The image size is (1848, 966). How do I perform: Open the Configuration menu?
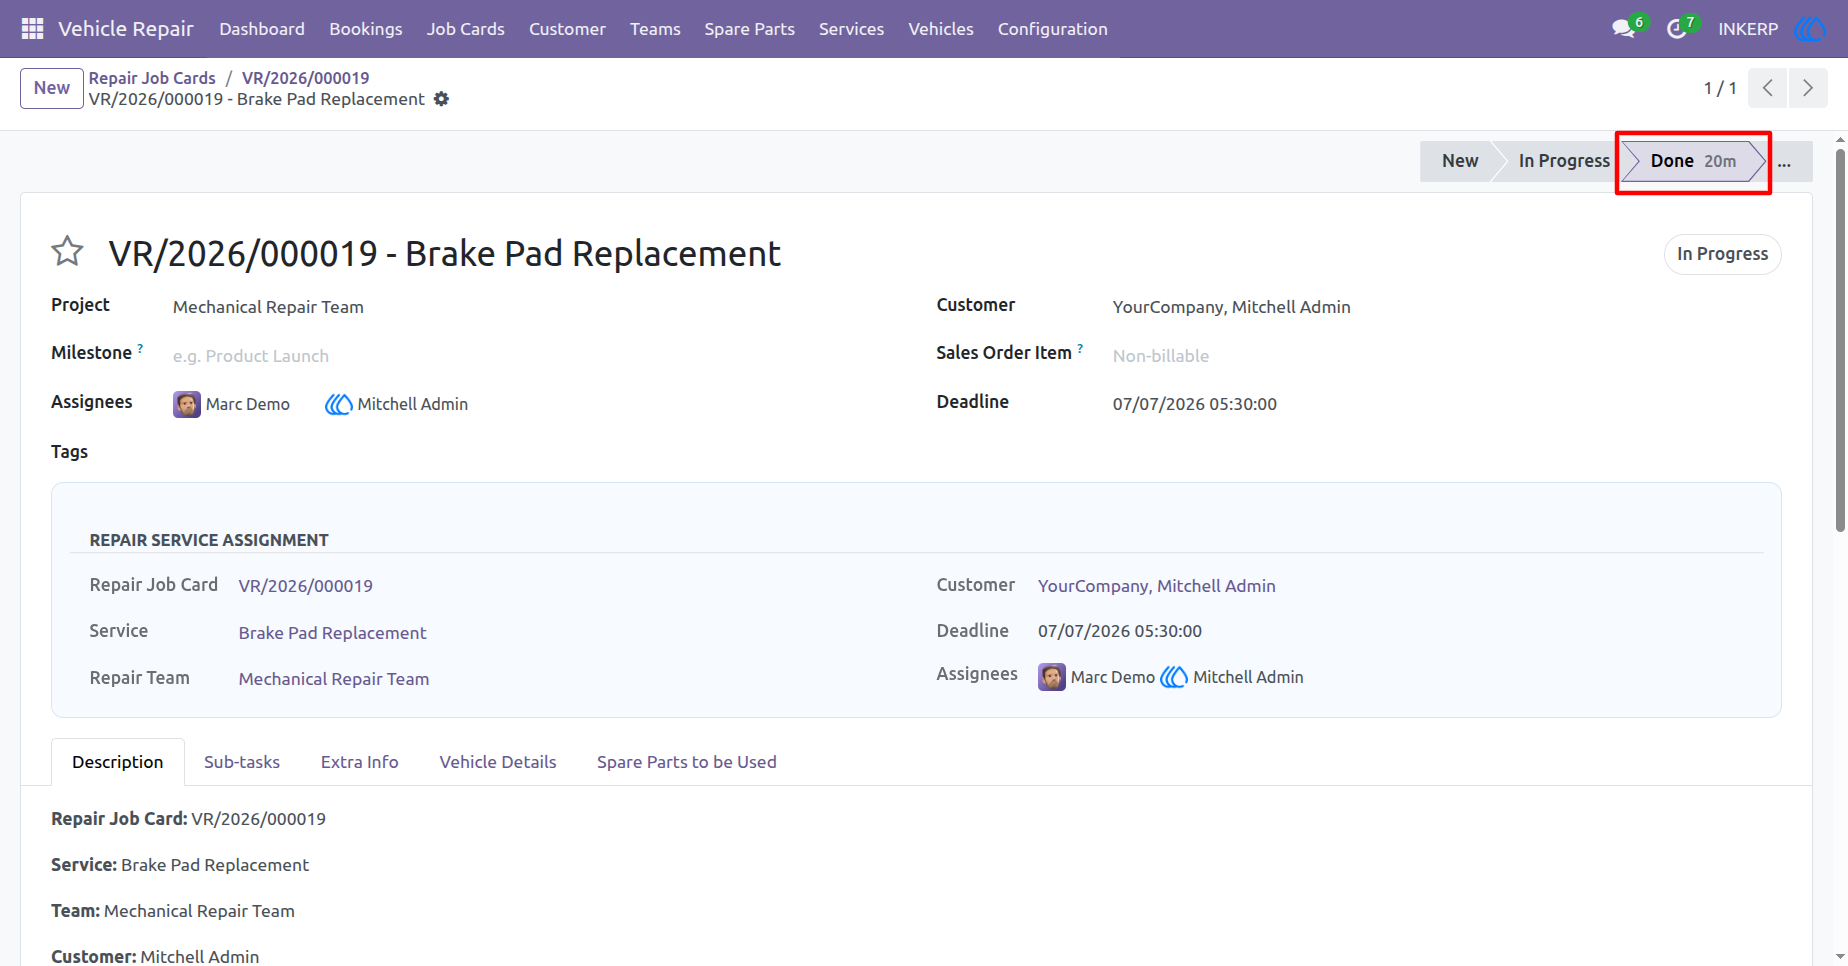1052,29
